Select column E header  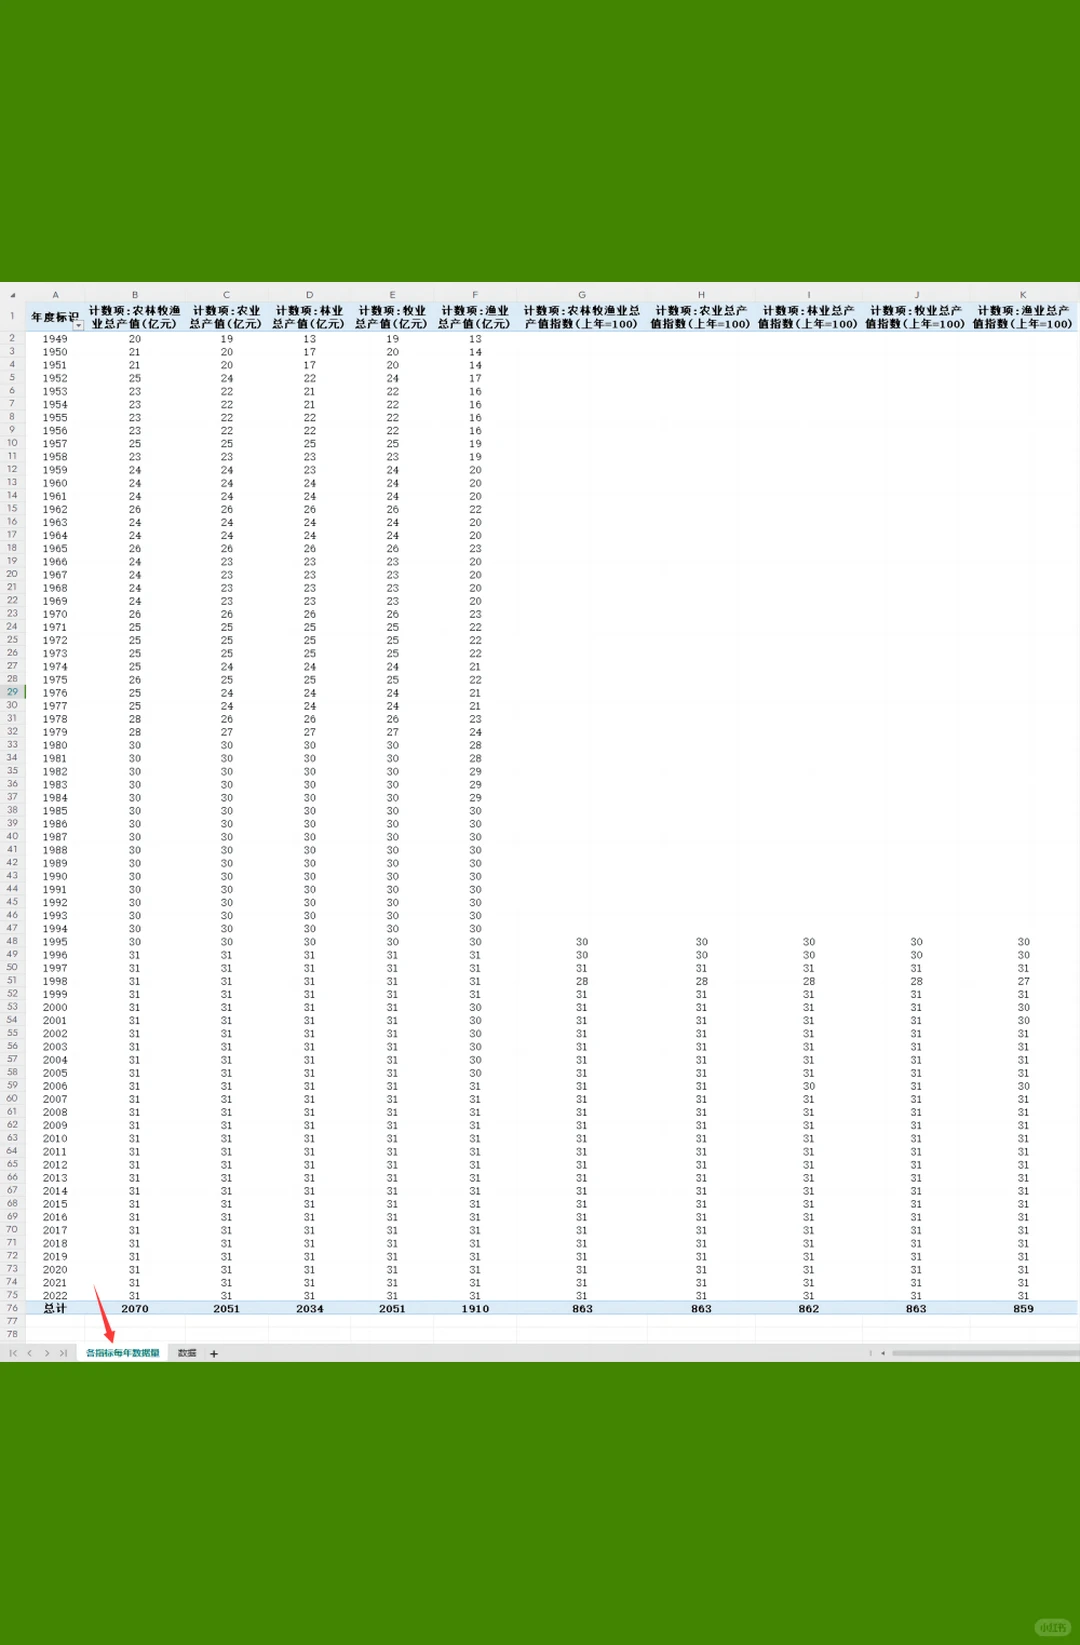click(392, 295)
